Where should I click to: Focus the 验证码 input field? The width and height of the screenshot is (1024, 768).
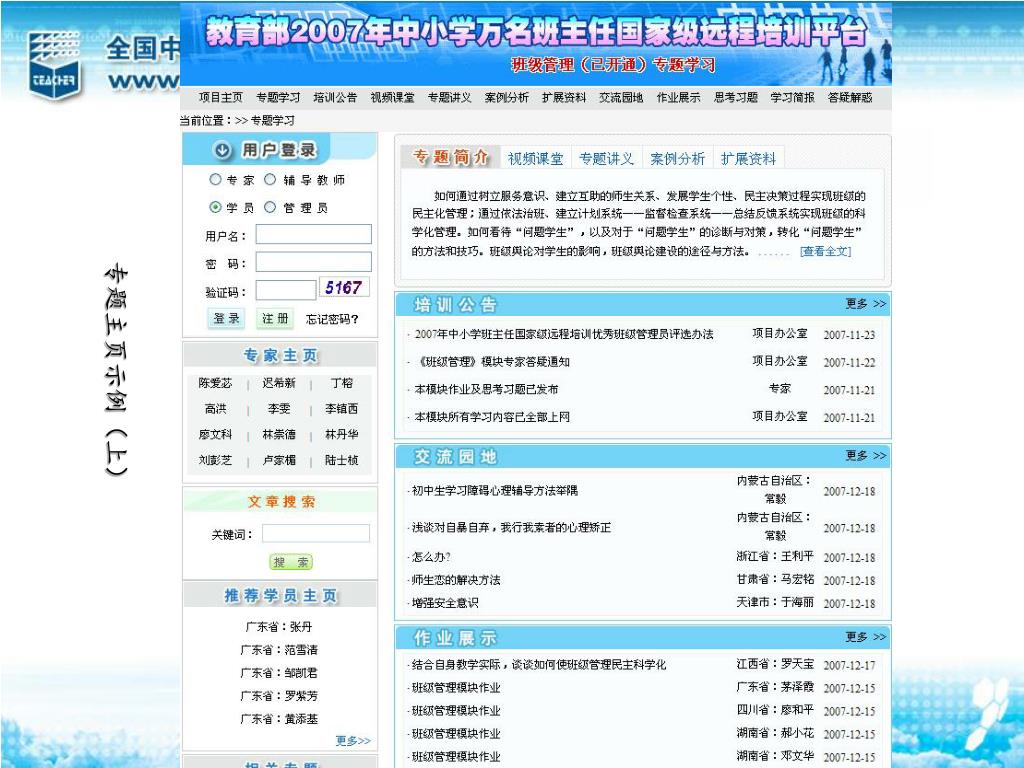285,290
